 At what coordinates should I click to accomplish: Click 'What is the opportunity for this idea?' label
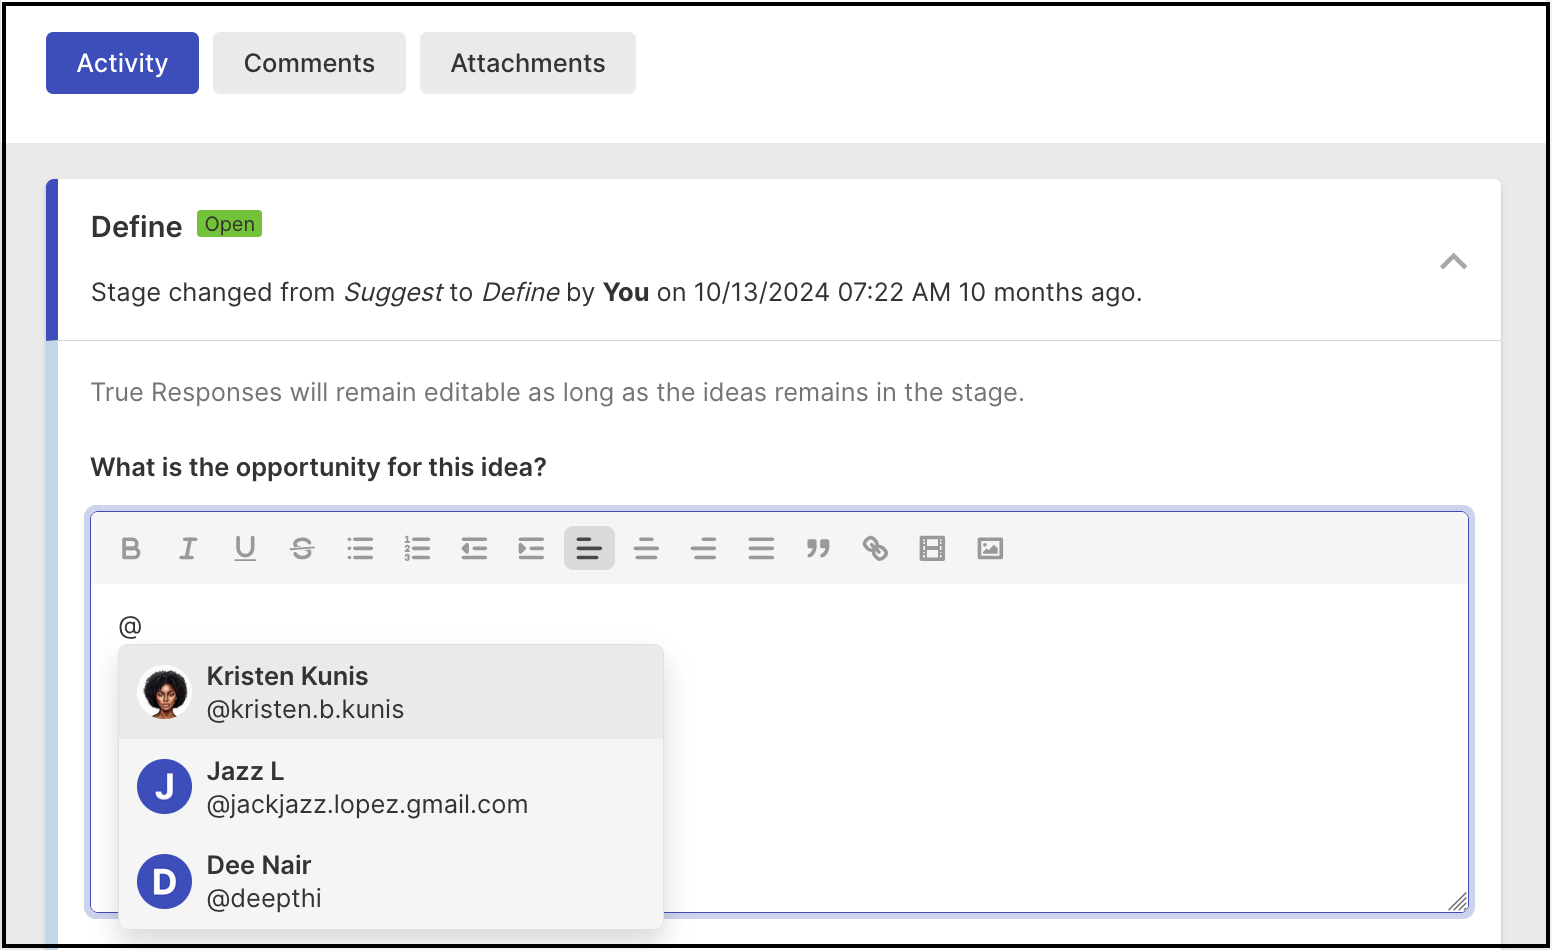click(x=318, y=467)
